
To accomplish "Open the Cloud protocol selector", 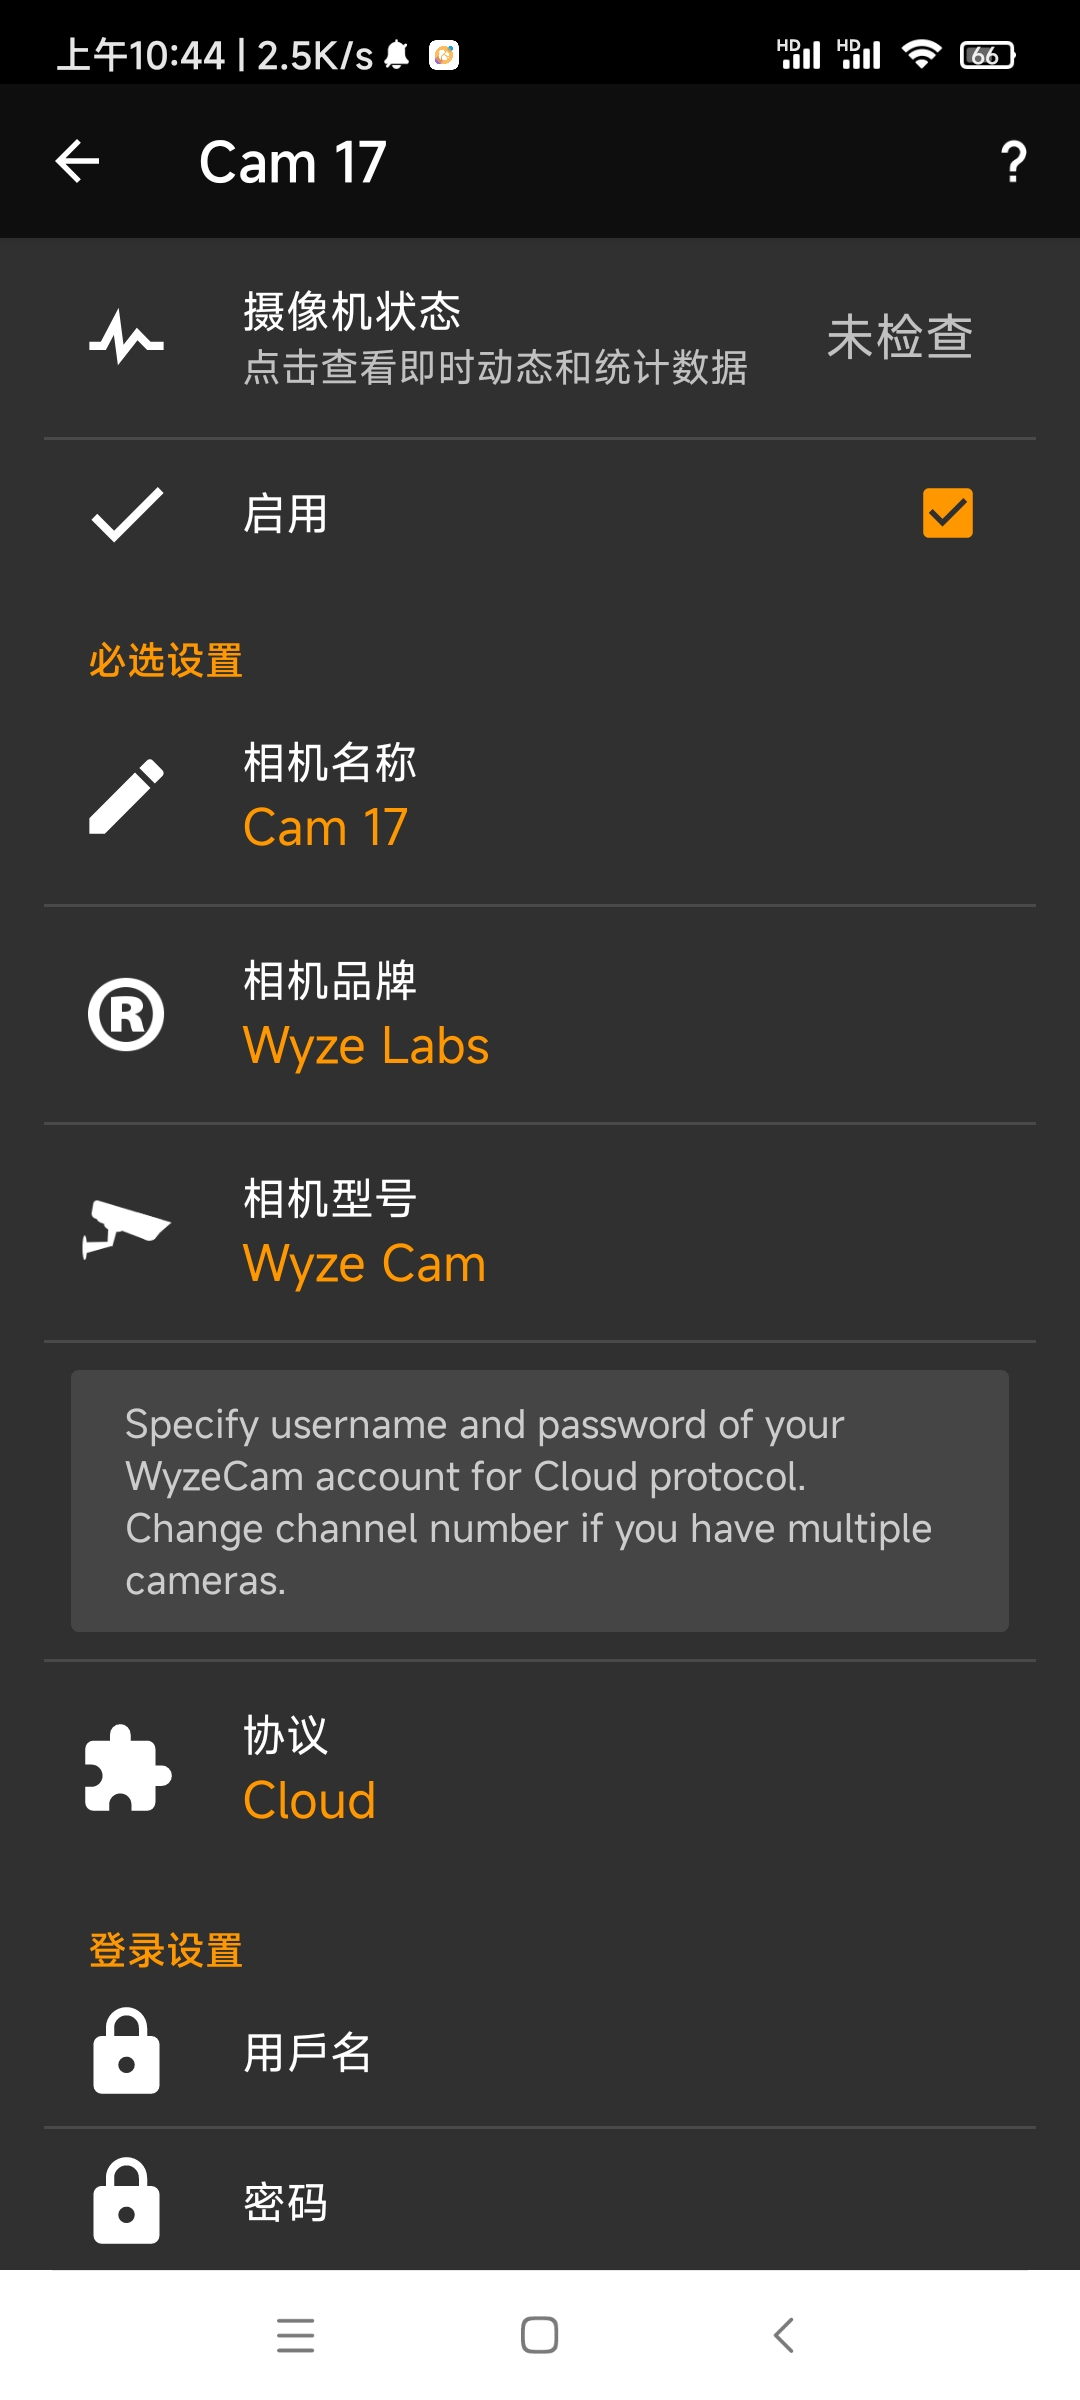I will 310,1800.
